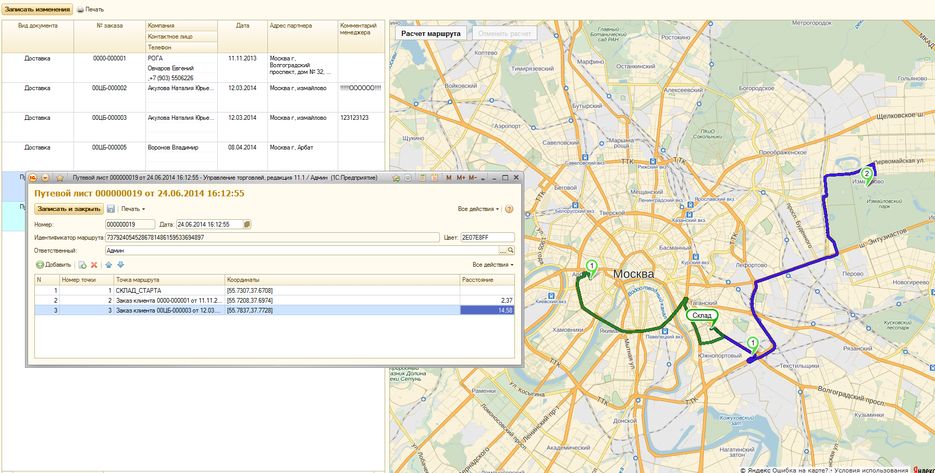The image size is (935, 473).
Task: Click the distance cell 2,37
Action: coord(487,300)
